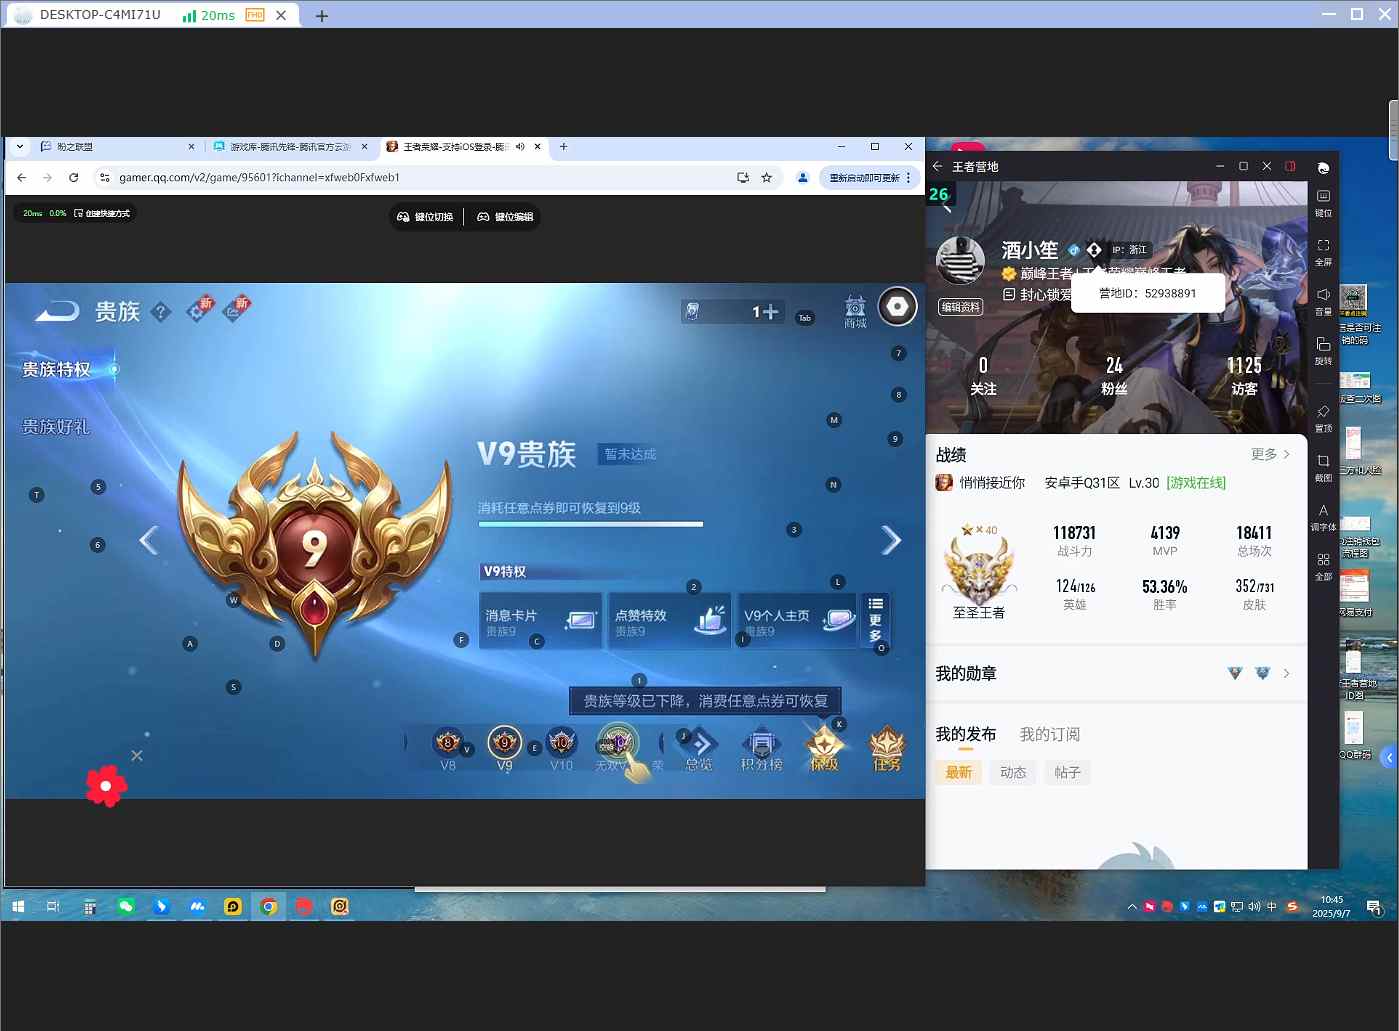Expand the 我的勋章 section chevron
This screenshot has height=1031, width=1399.
(x=1286, y=673)
